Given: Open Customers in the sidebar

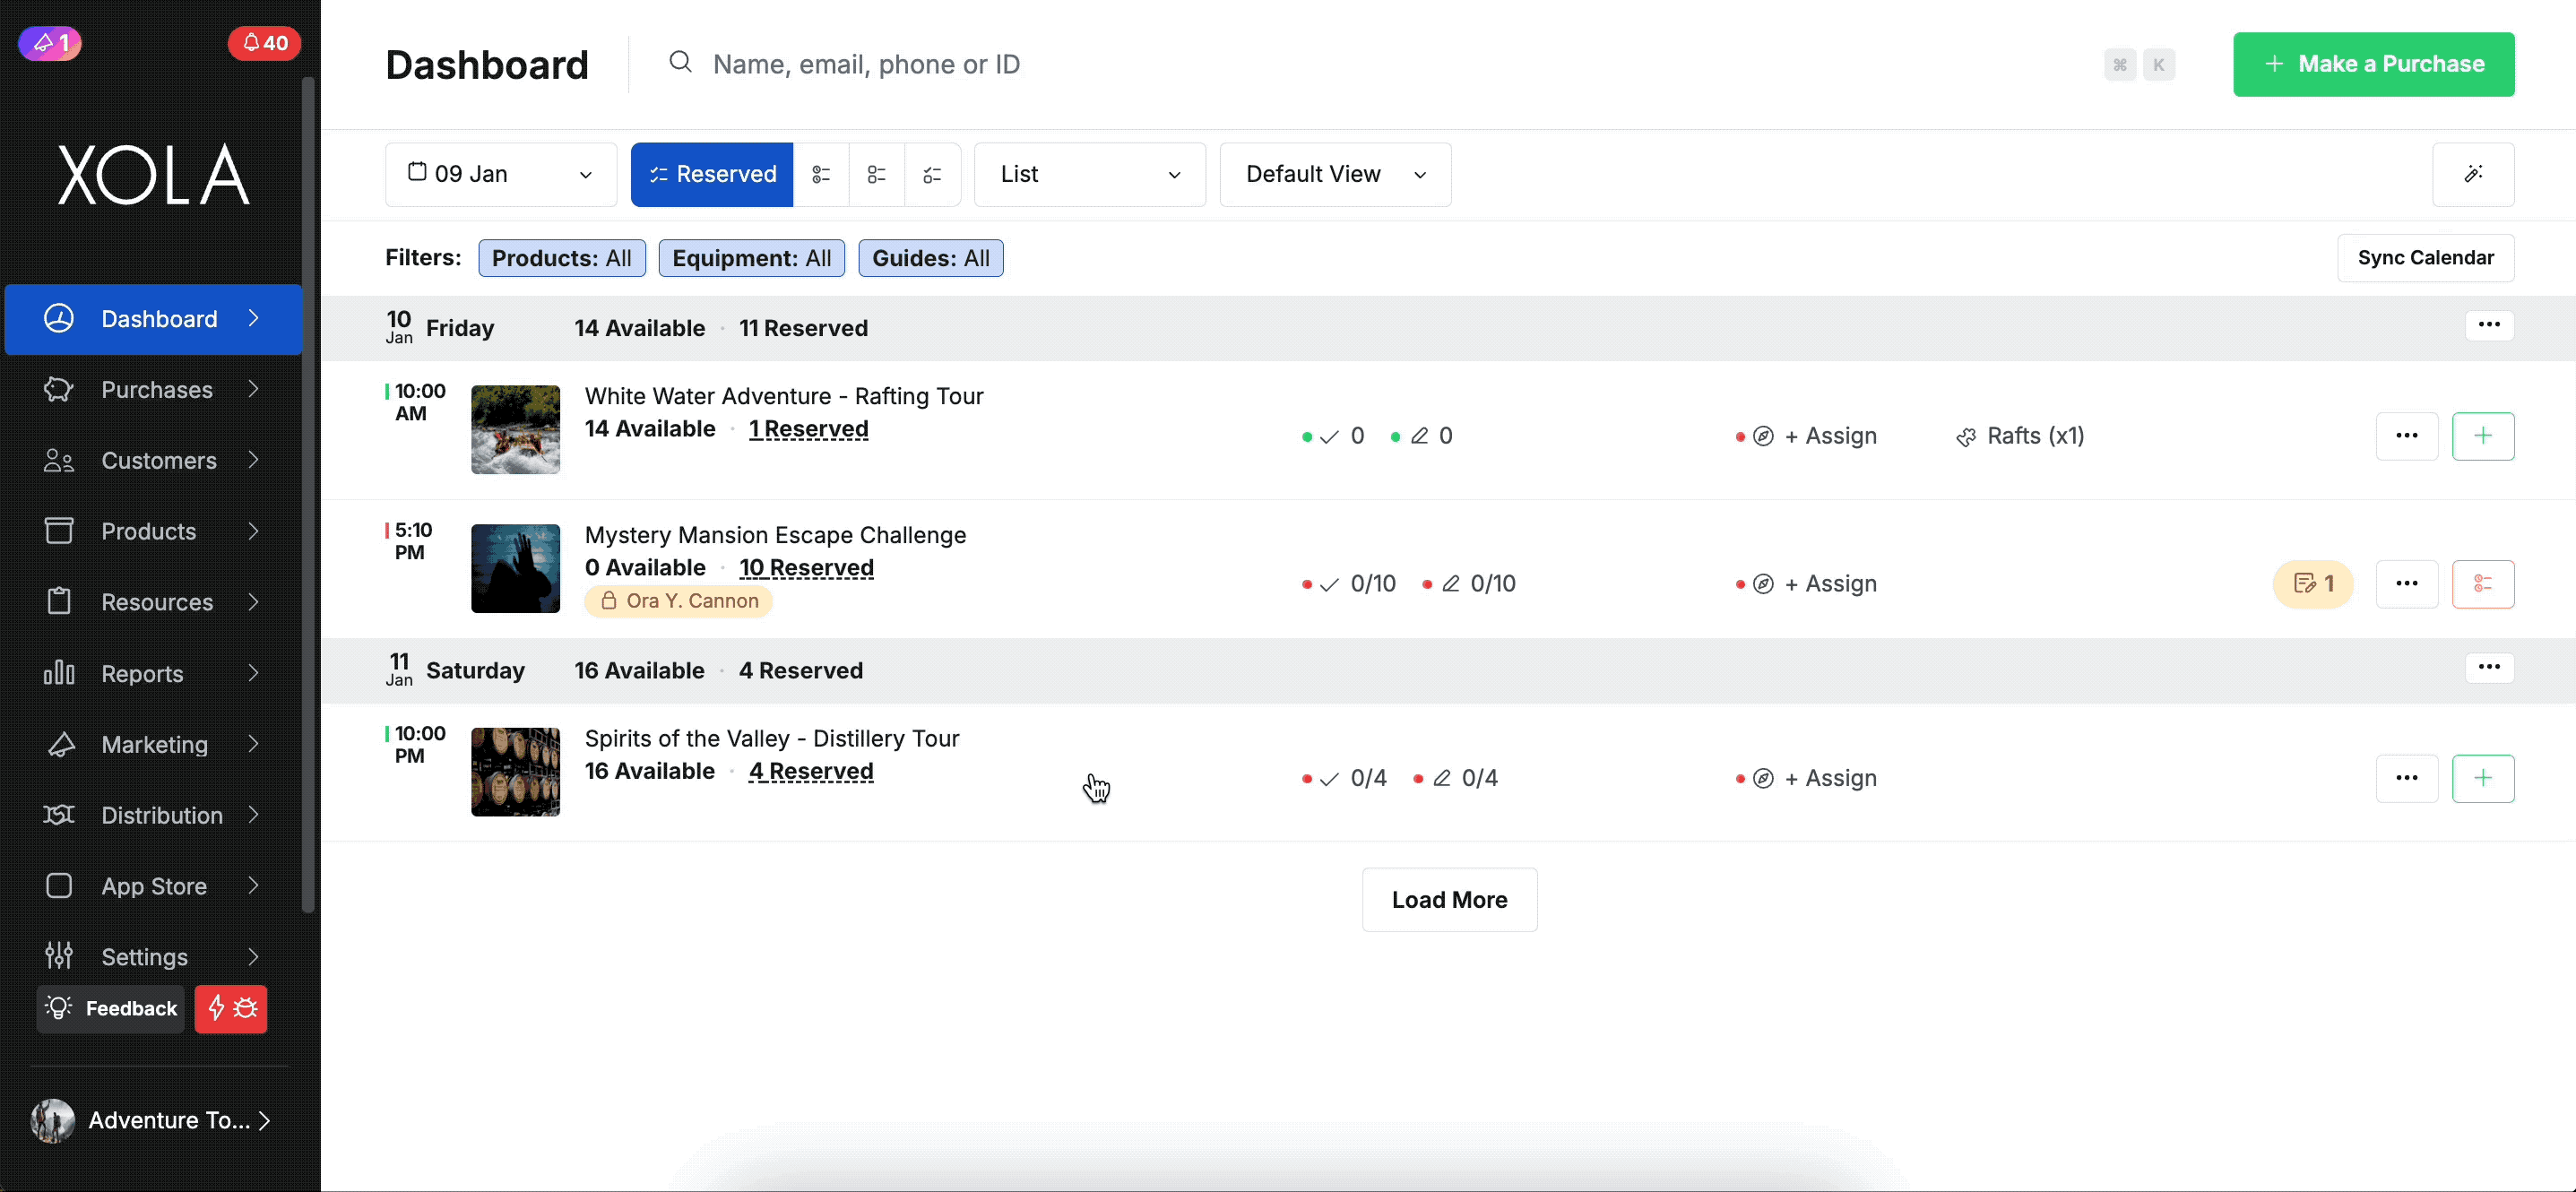Looking at the screenshot, I should tap(153, 460).
